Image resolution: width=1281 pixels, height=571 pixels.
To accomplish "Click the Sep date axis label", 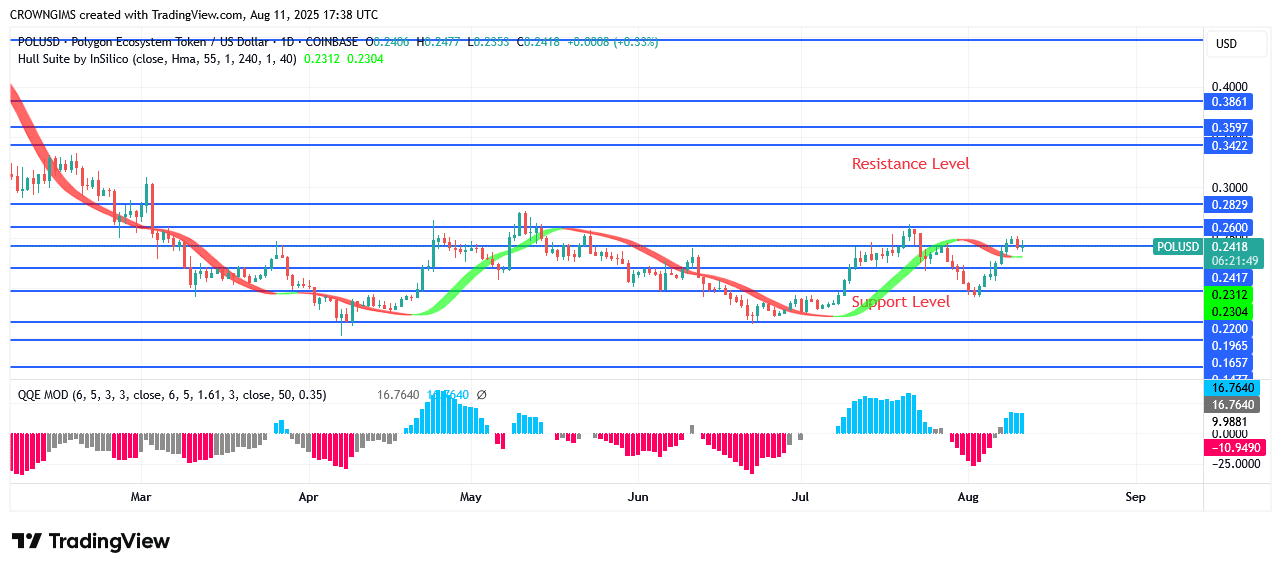I will 1135,496.
